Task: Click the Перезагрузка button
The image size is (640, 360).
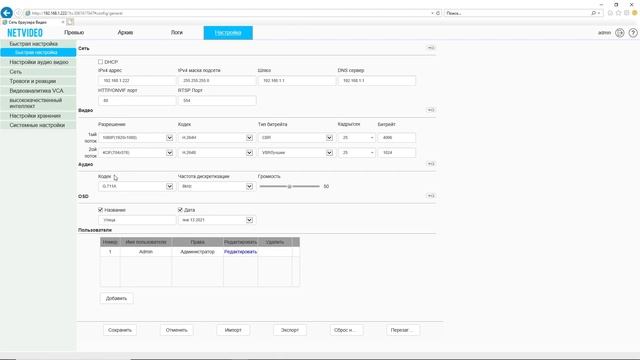Action: [403, 330]
